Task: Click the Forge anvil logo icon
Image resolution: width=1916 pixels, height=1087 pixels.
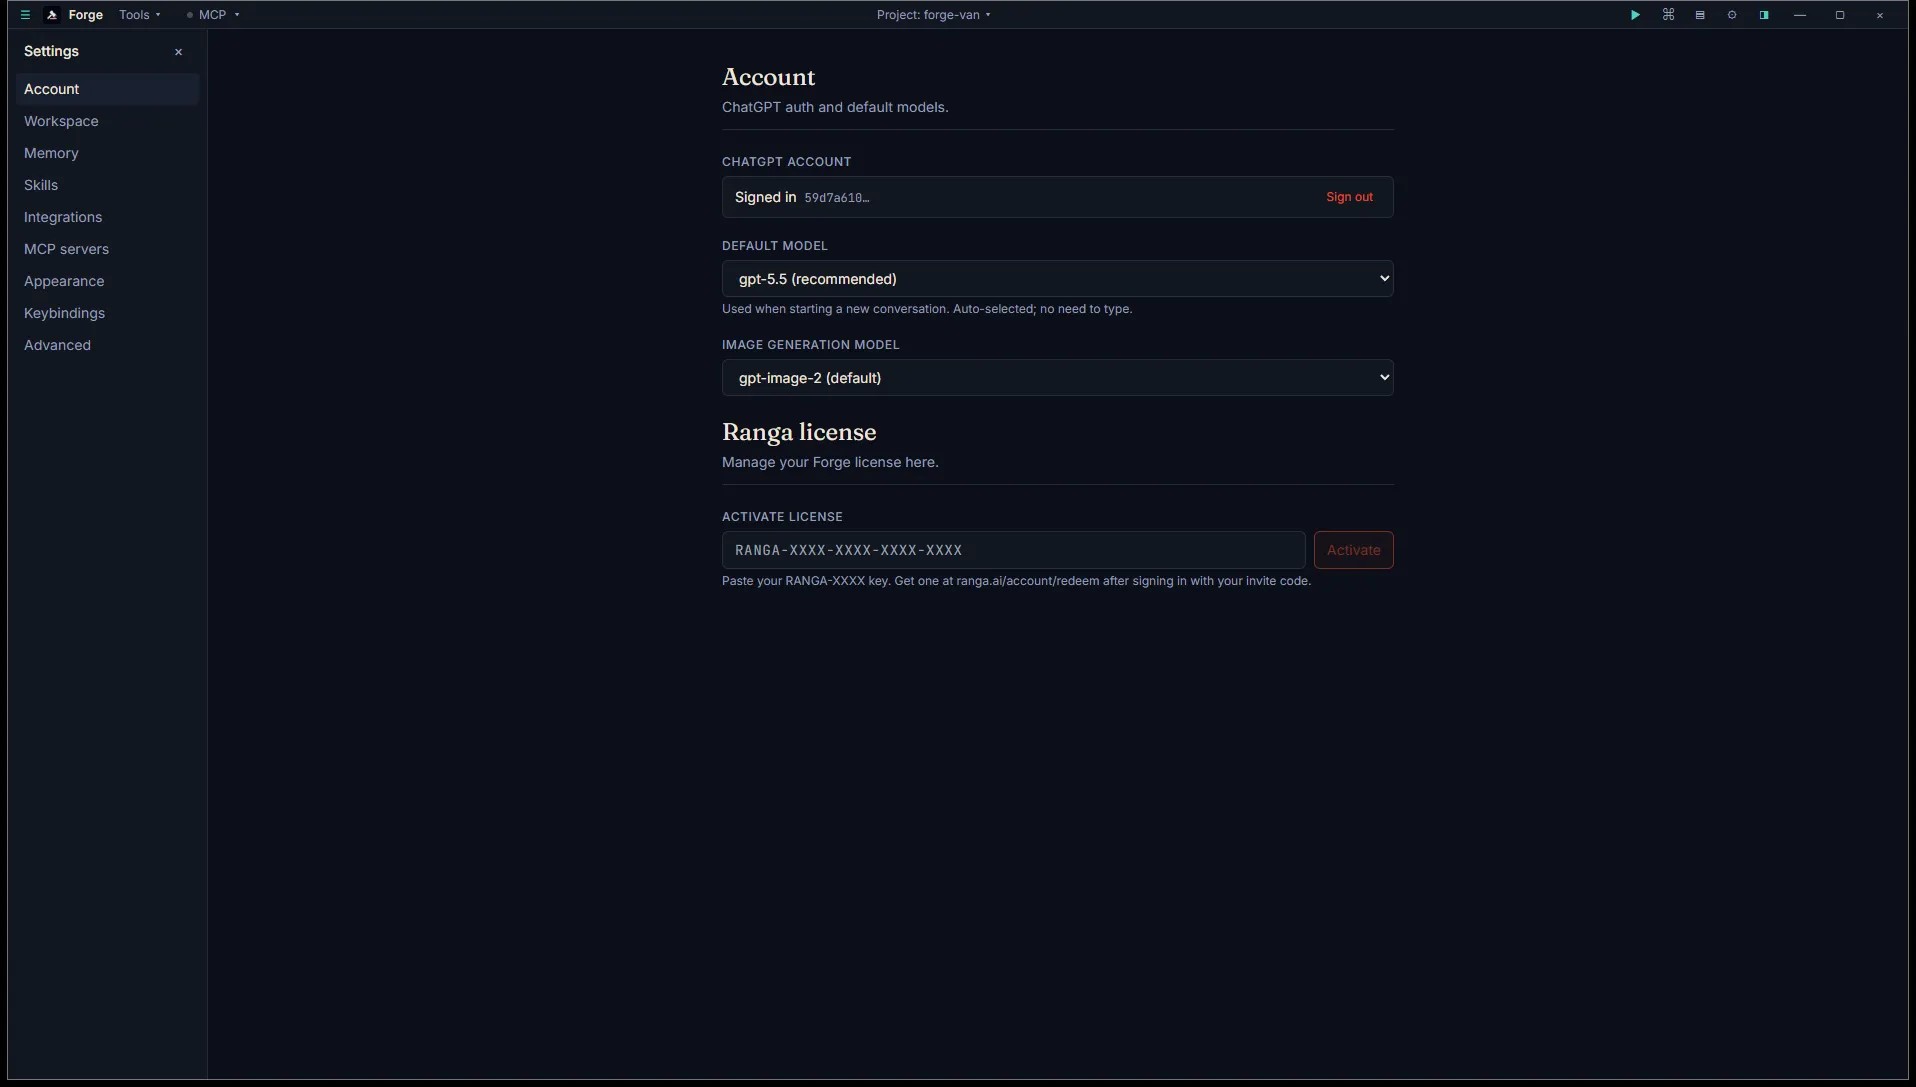Action: pos(52,15)
